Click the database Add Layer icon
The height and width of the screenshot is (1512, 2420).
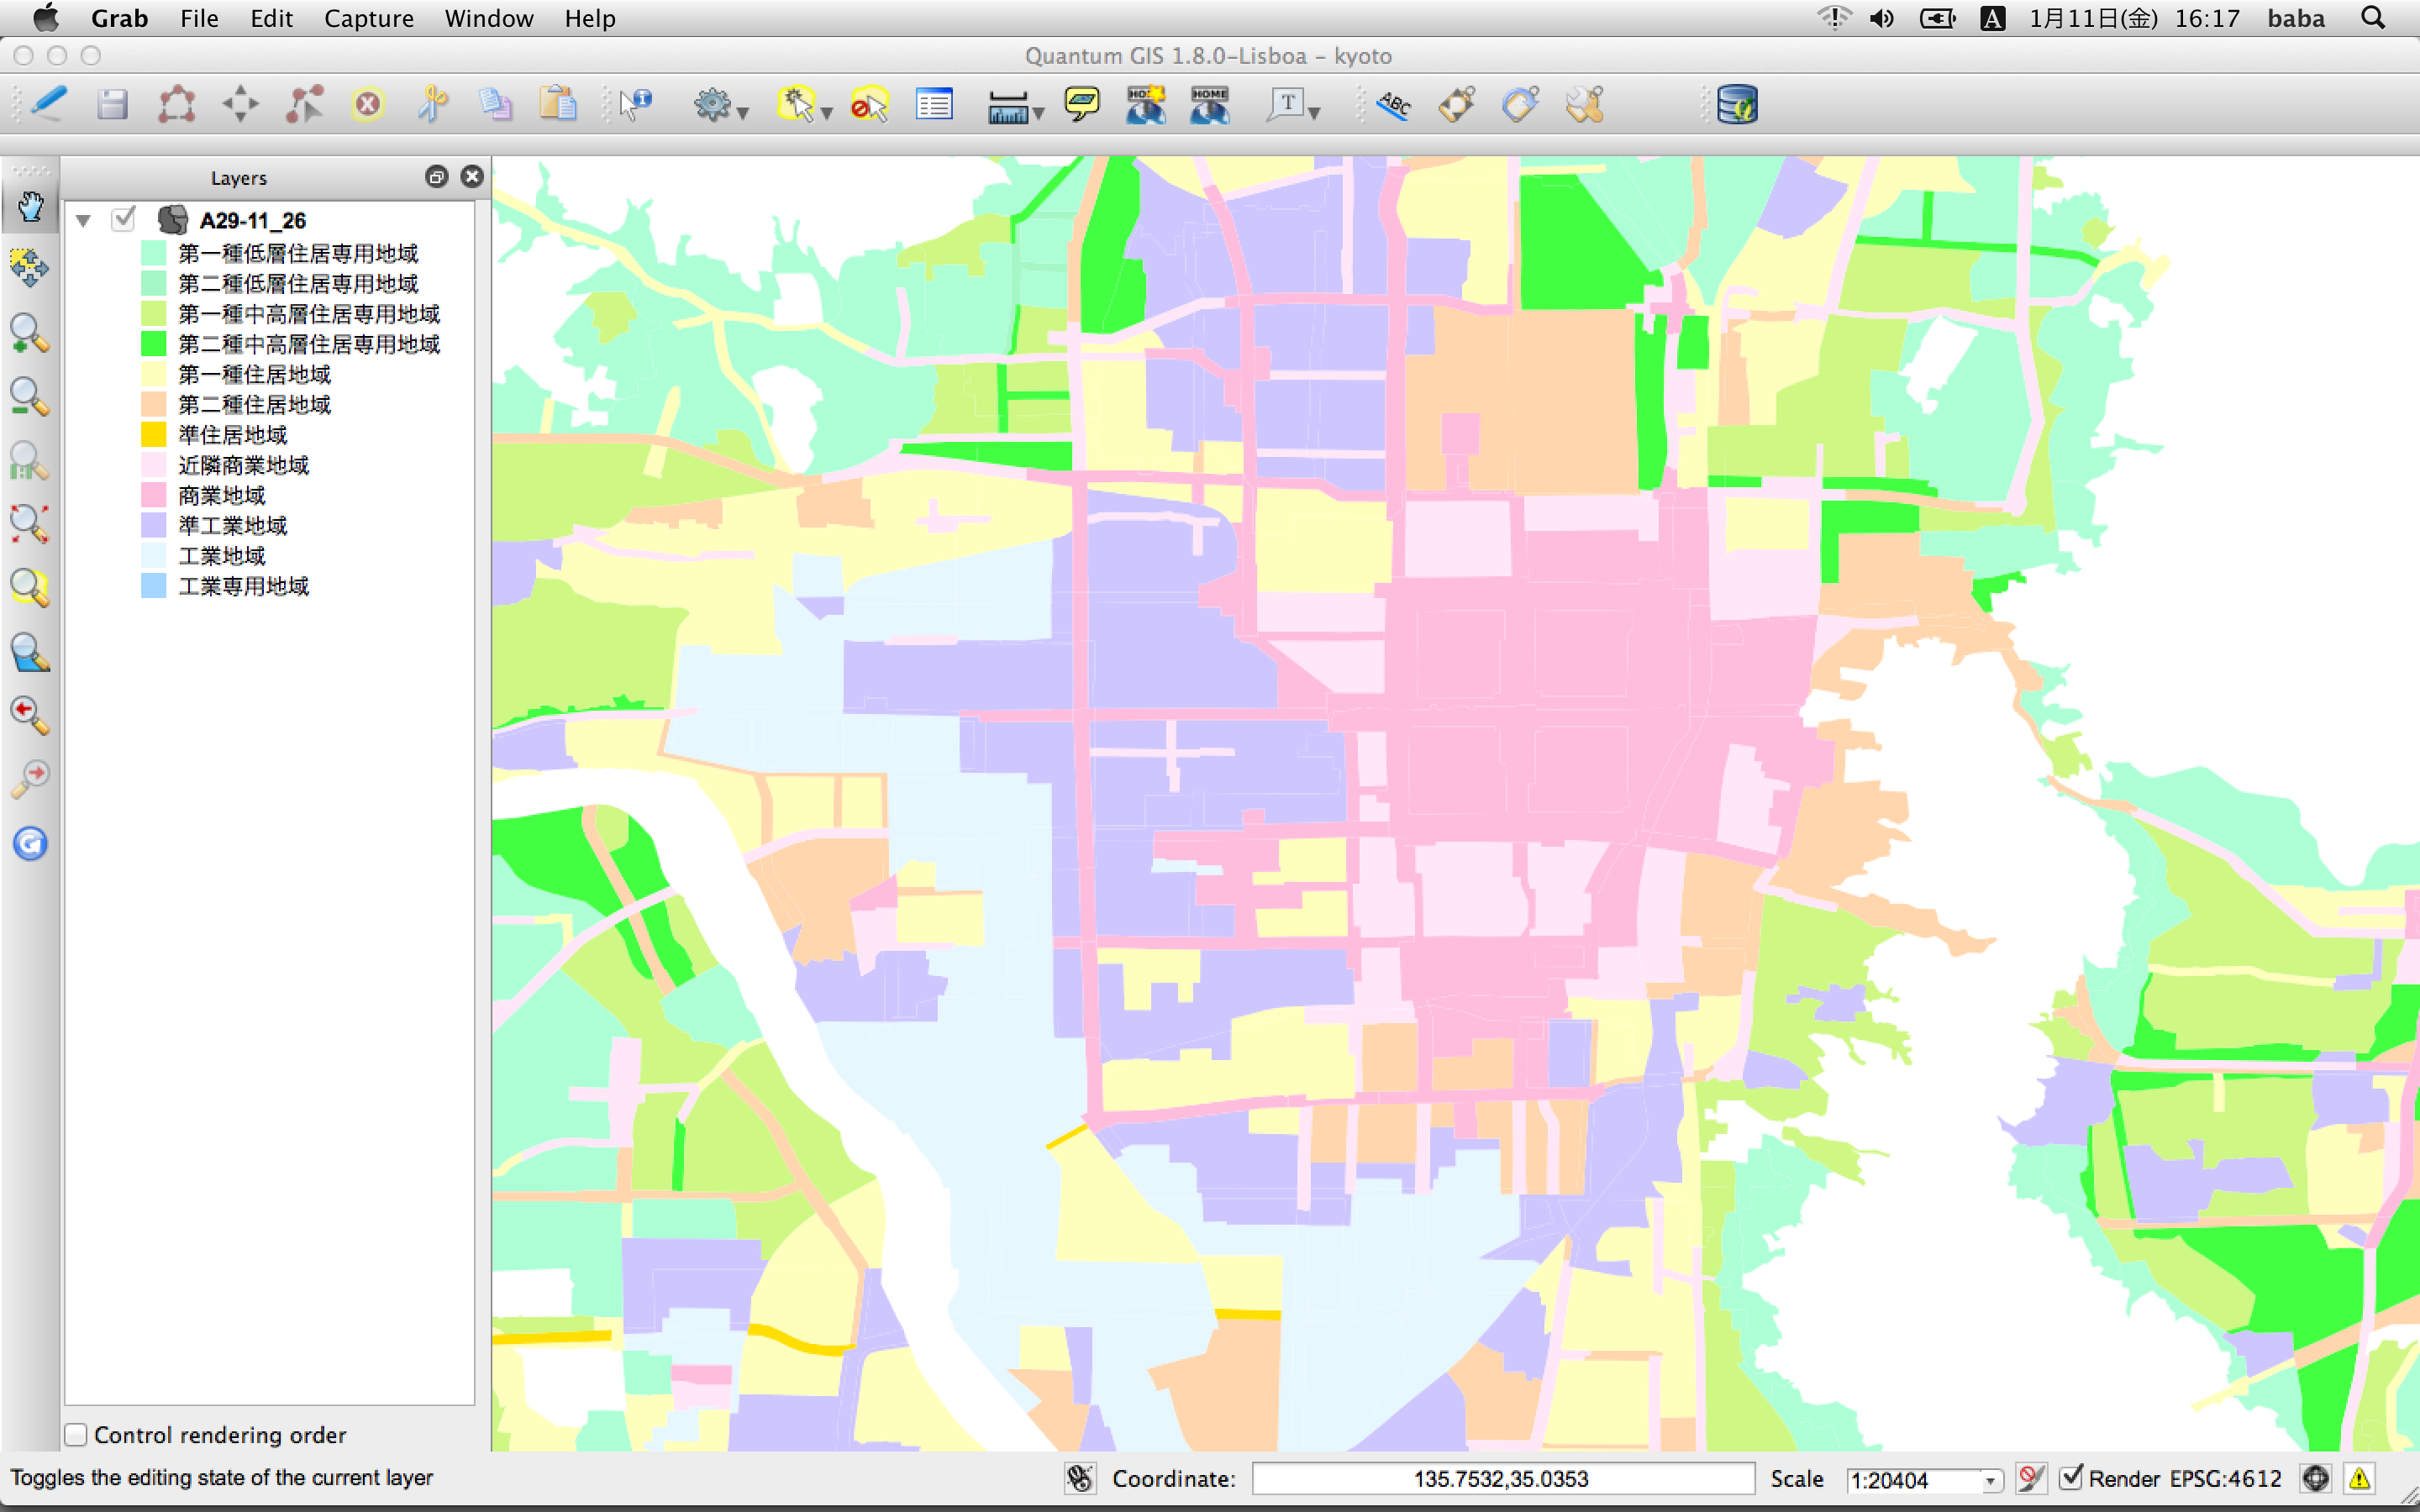1737,104
